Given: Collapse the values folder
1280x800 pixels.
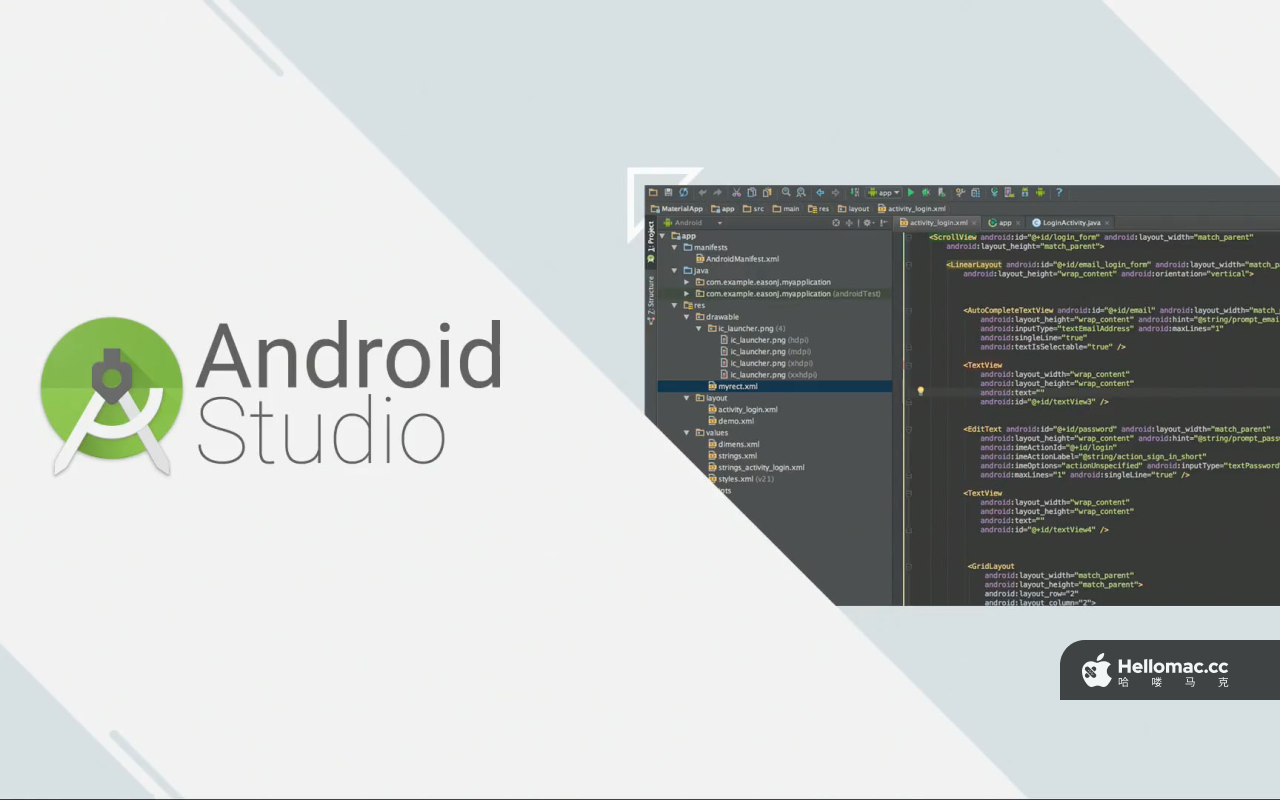Looking at the screenshot, I should coord(686,433).
